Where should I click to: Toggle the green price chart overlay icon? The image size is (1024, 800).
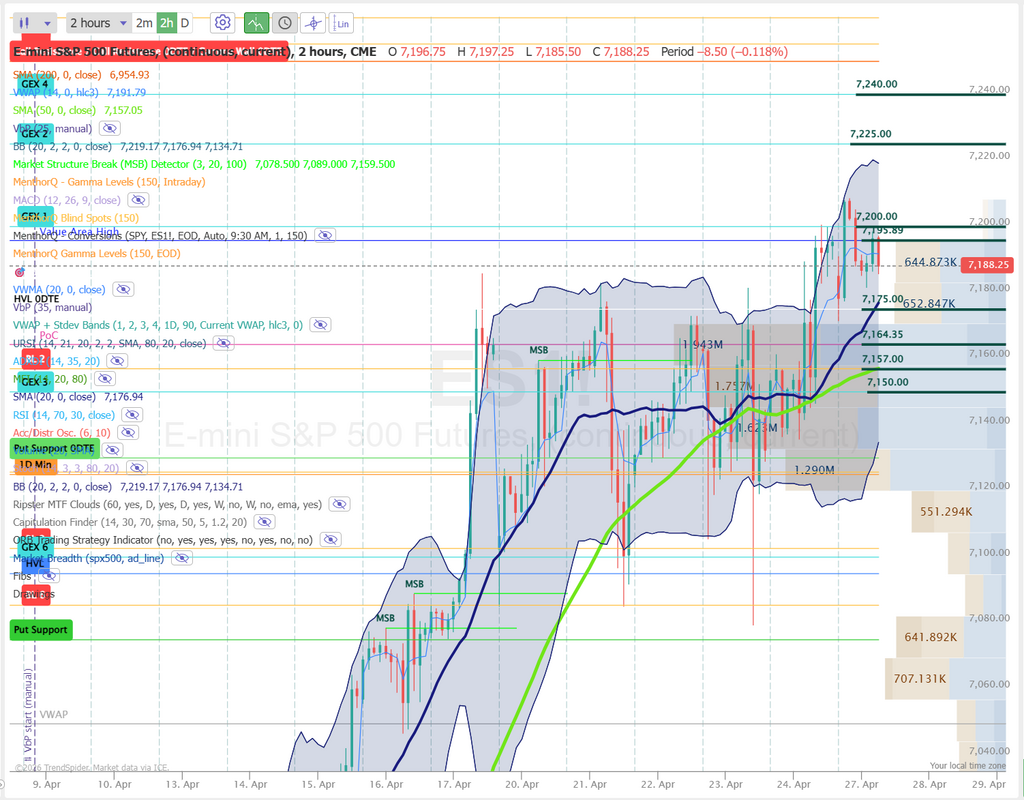click(x=256, y=22)
